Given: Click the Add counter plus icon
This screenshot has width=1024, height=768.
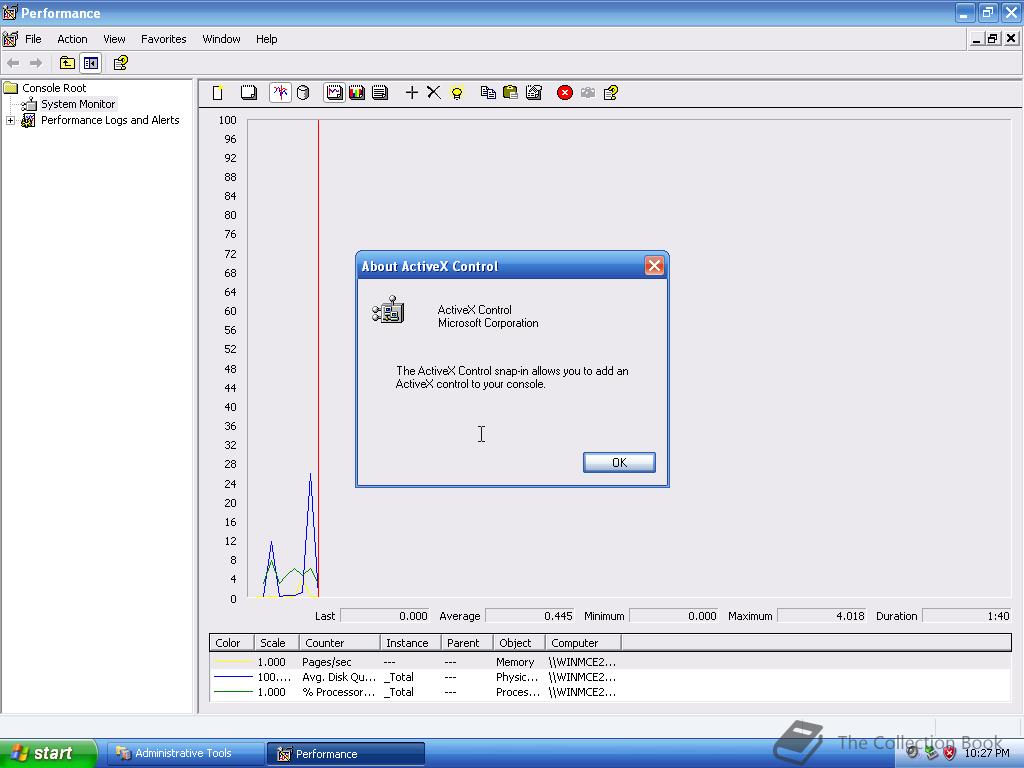Looking at the screenshot, I should (x=411, y=93).
